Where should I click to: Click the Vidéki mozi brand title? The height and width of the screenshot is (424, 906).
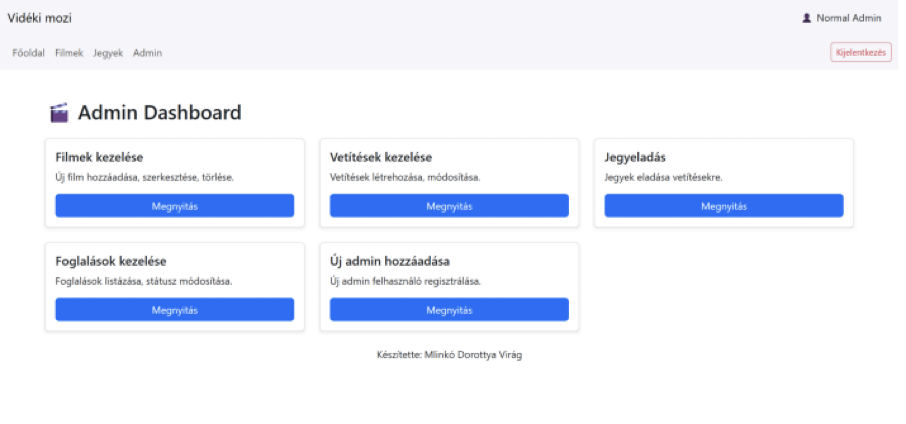tap(40, 18)
